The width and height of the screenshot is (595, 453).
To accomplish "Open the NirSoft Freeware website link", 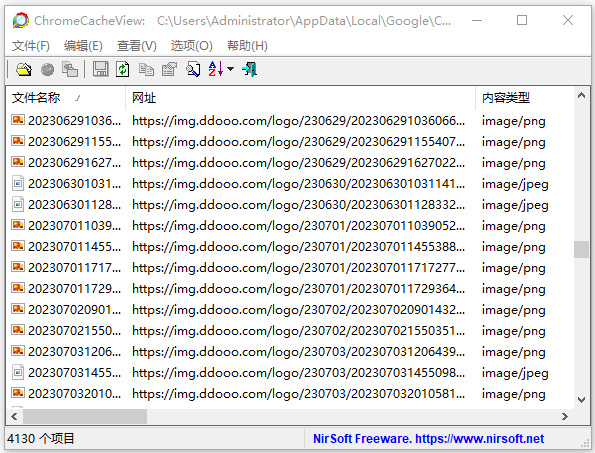I will pyautogui.click(x=428, y=439).
